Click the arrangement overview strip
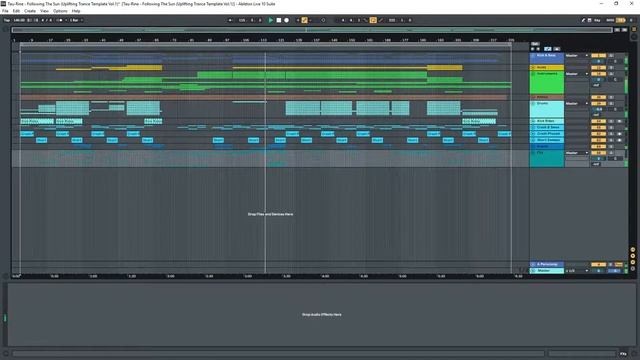Screen dimensions: 640x360 coord(312,30)
